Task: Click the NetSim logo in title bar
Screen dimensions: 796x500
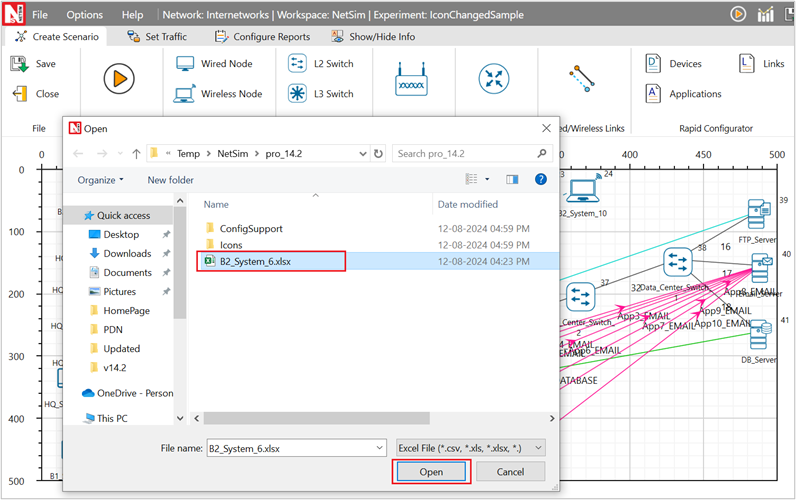Action: pos(14,14)
